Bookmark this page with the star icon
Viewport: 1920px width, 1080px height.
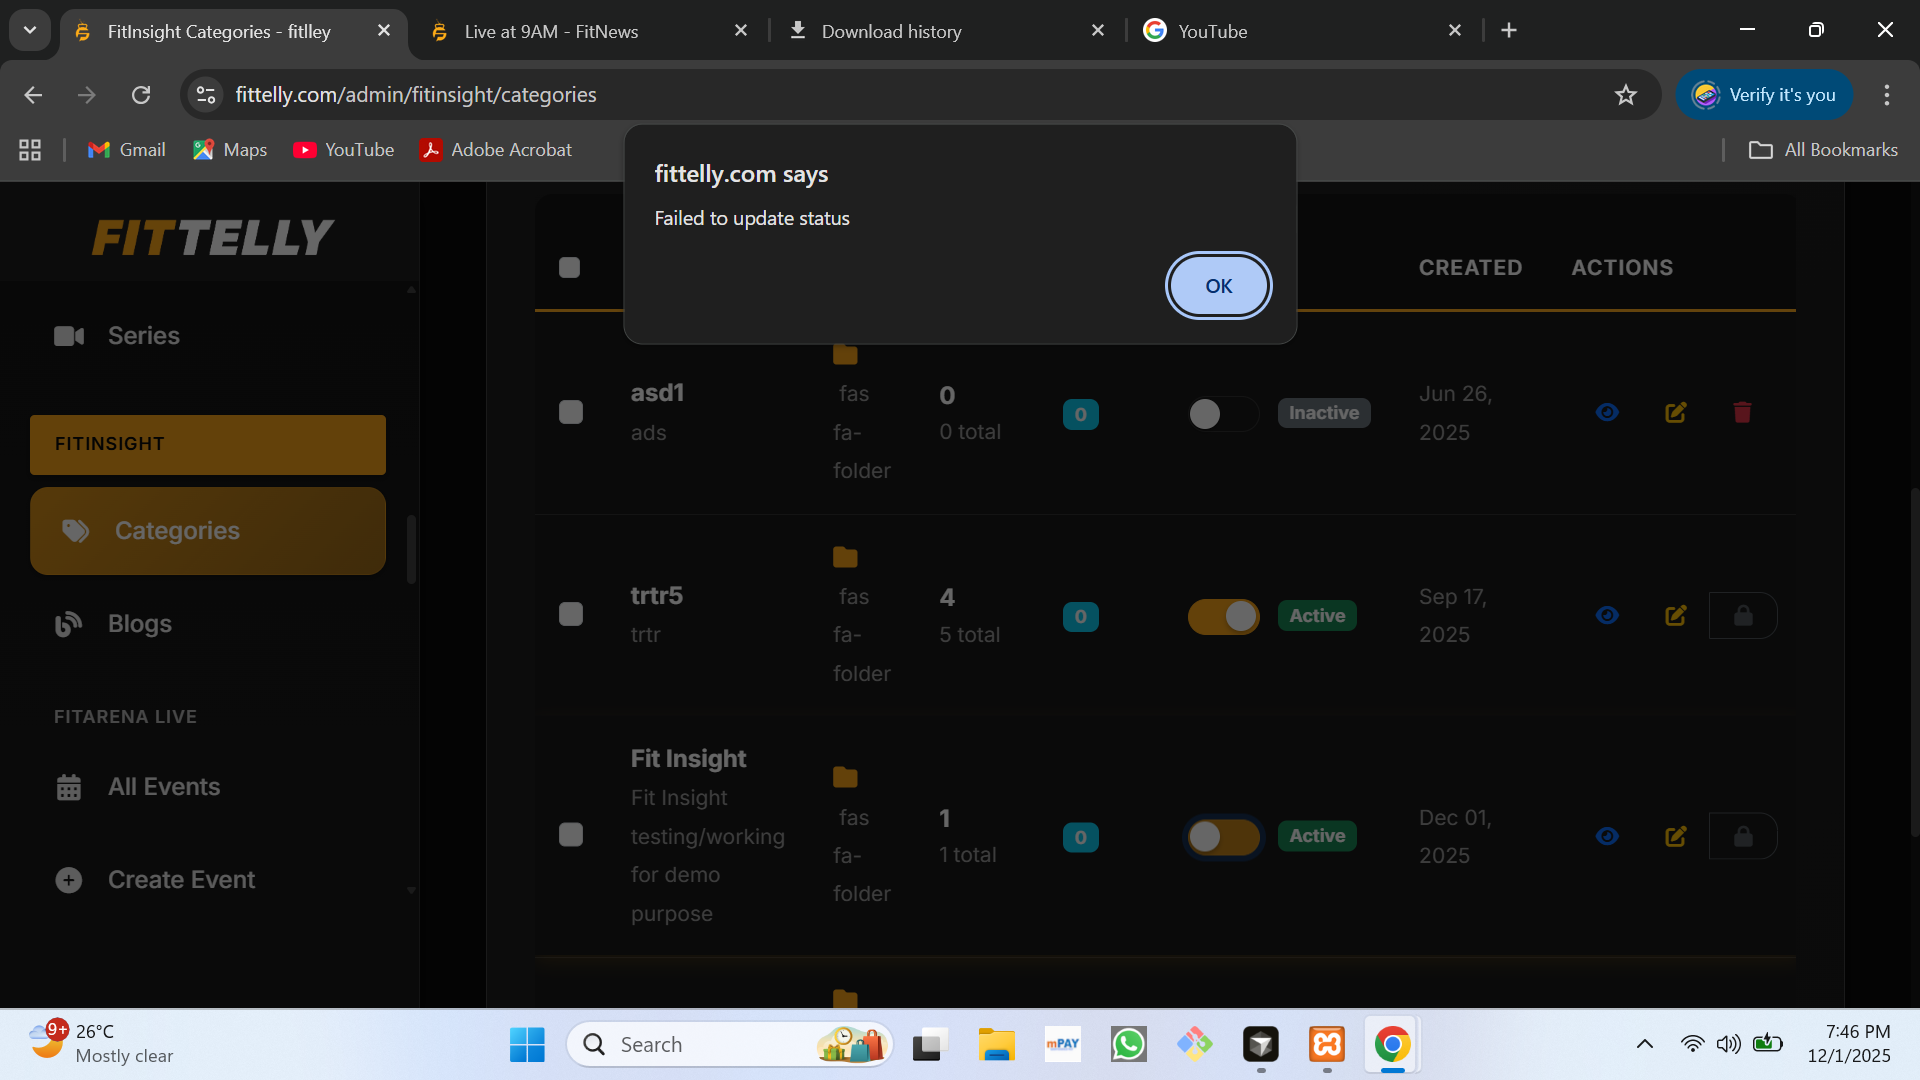(1626, 95)
